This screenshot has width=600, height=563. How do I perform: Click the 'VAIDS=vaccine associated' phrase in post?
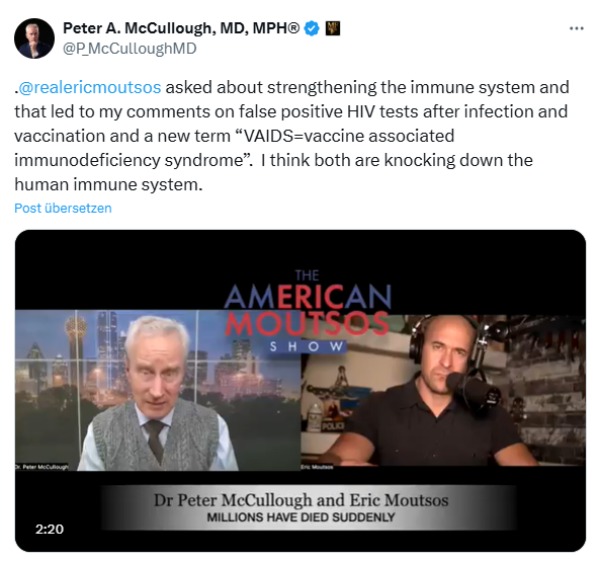coord(347,136)
